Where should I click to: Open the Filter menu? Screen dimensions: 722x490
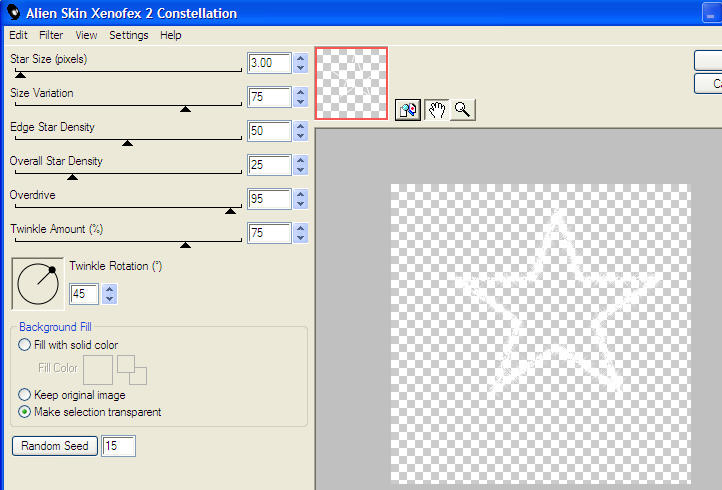coord(51,35)
